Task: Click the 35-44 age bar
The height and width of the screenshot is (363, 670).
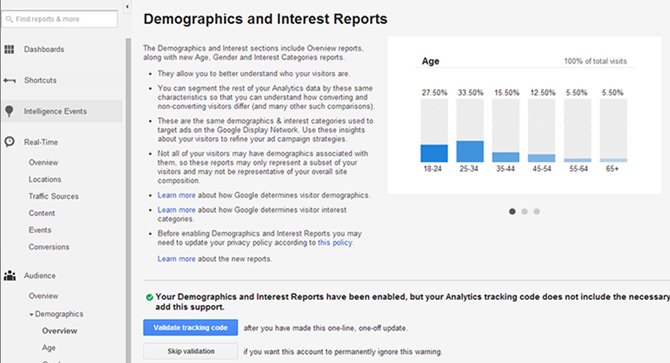Action: coord(506,157)
